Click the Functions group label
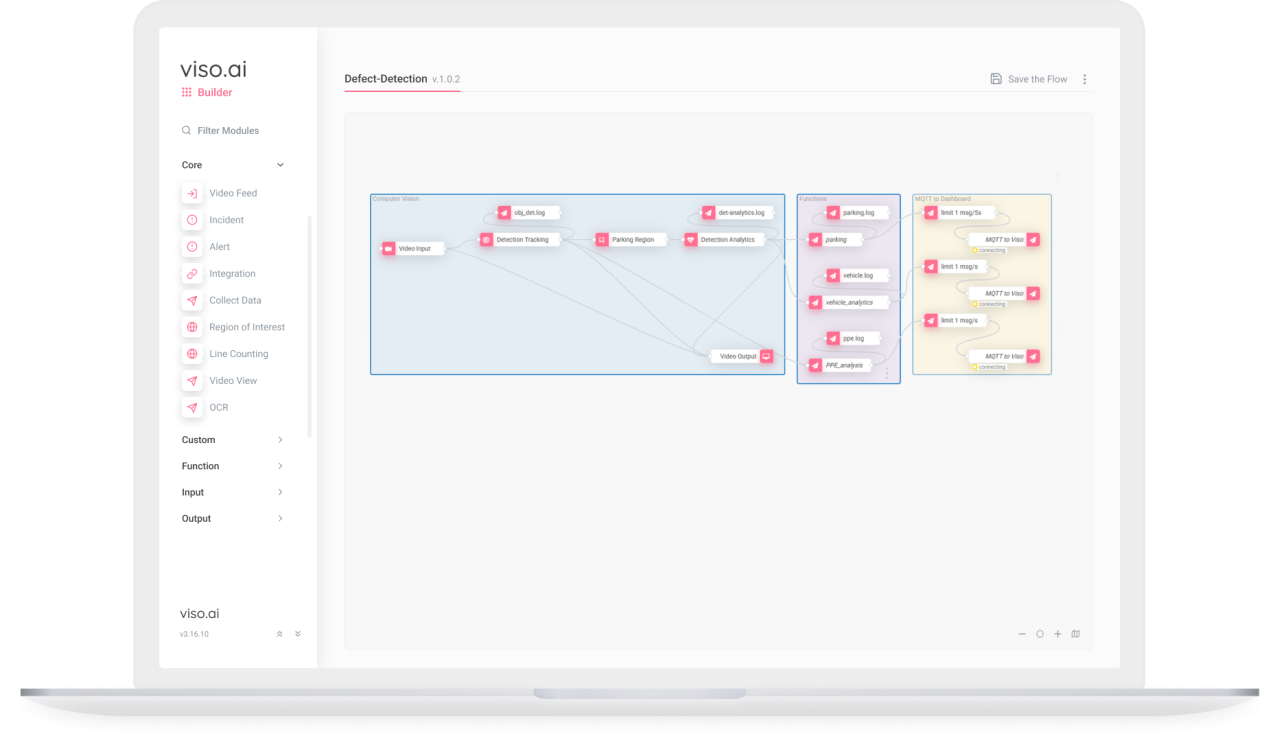The width and height of the screenshot is (1280, 741). click(x=813, y=199)
